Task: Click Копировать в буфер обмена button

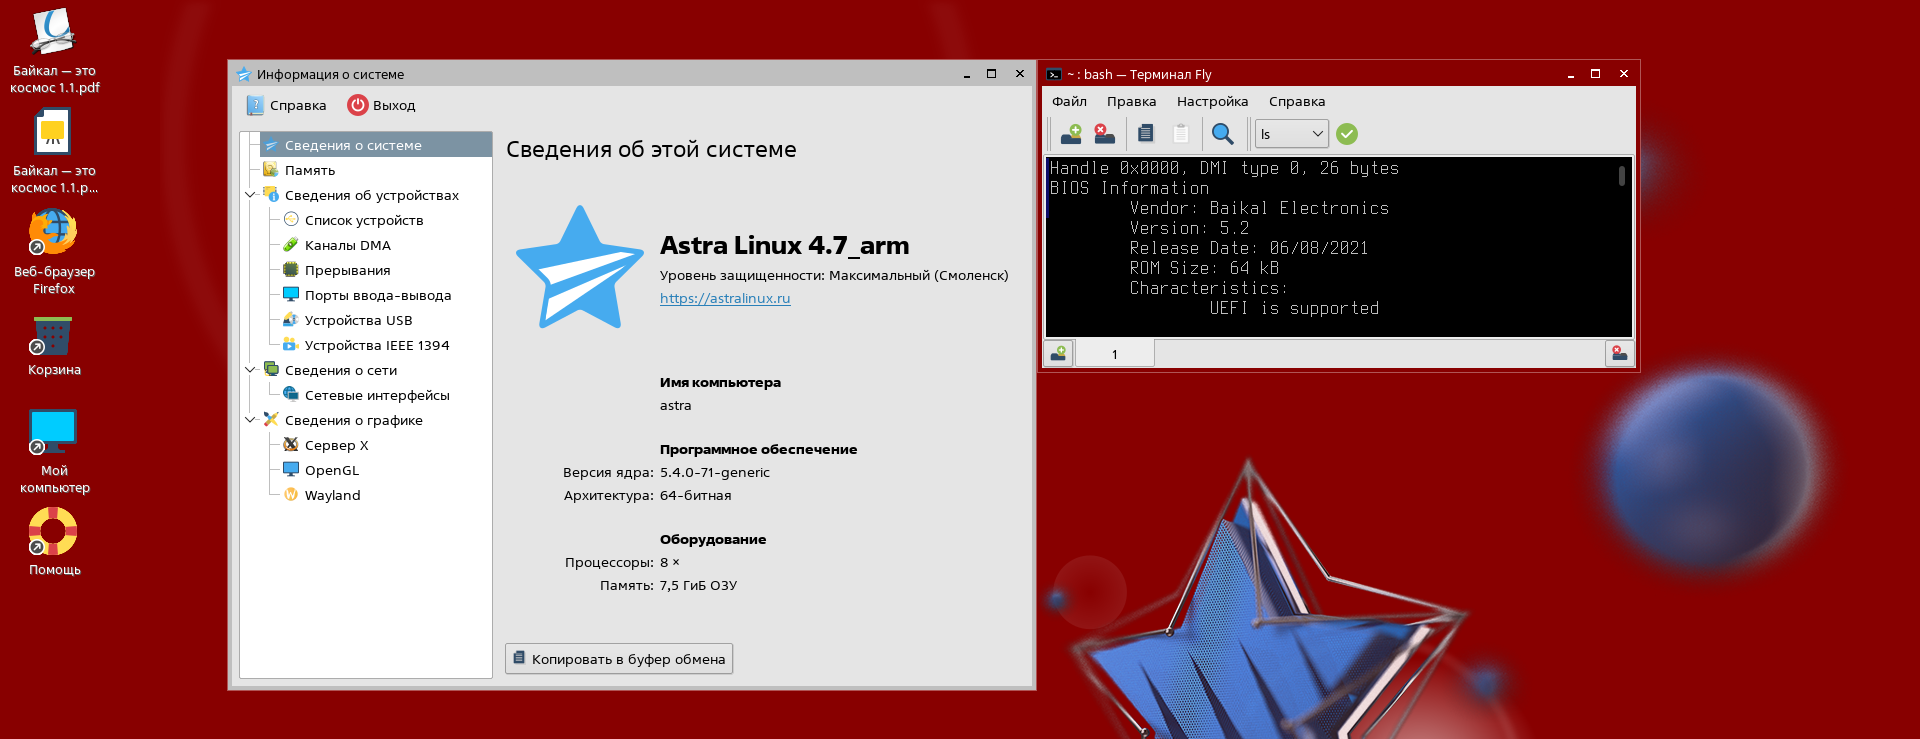Action: pyautogui.click(x=619, y=659)
